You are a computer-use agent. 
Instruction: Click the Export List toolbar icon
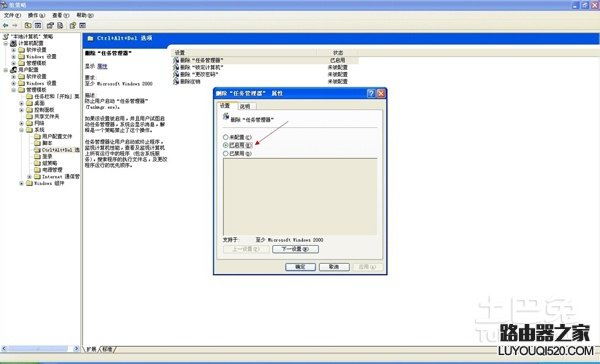tap(60, 25)
